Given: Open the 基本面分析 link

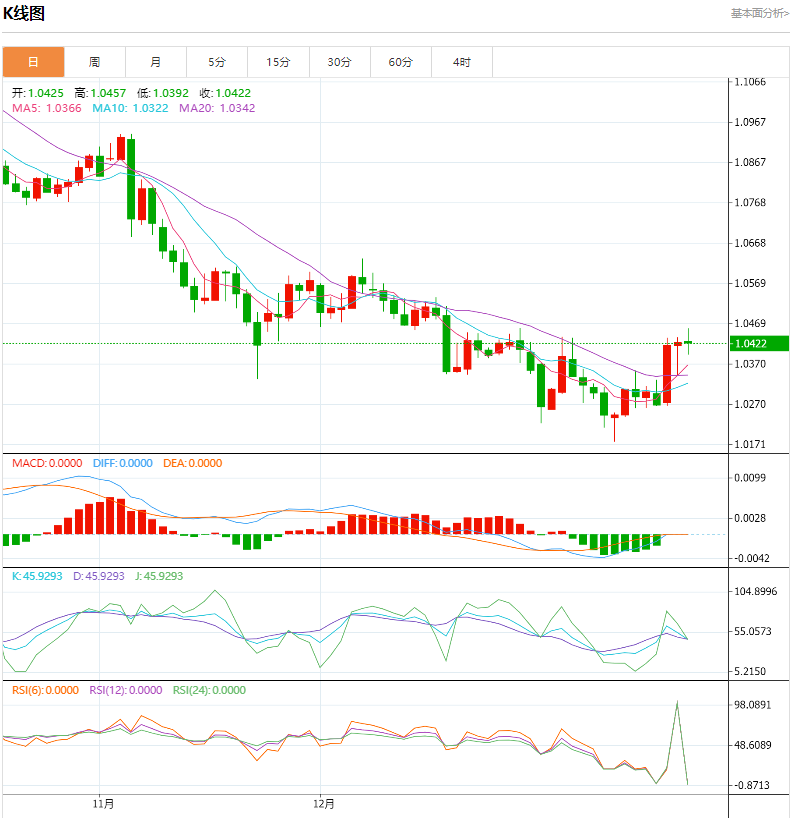Looking at the screenshot, I should pyautogui.click(x=760, y=13).
